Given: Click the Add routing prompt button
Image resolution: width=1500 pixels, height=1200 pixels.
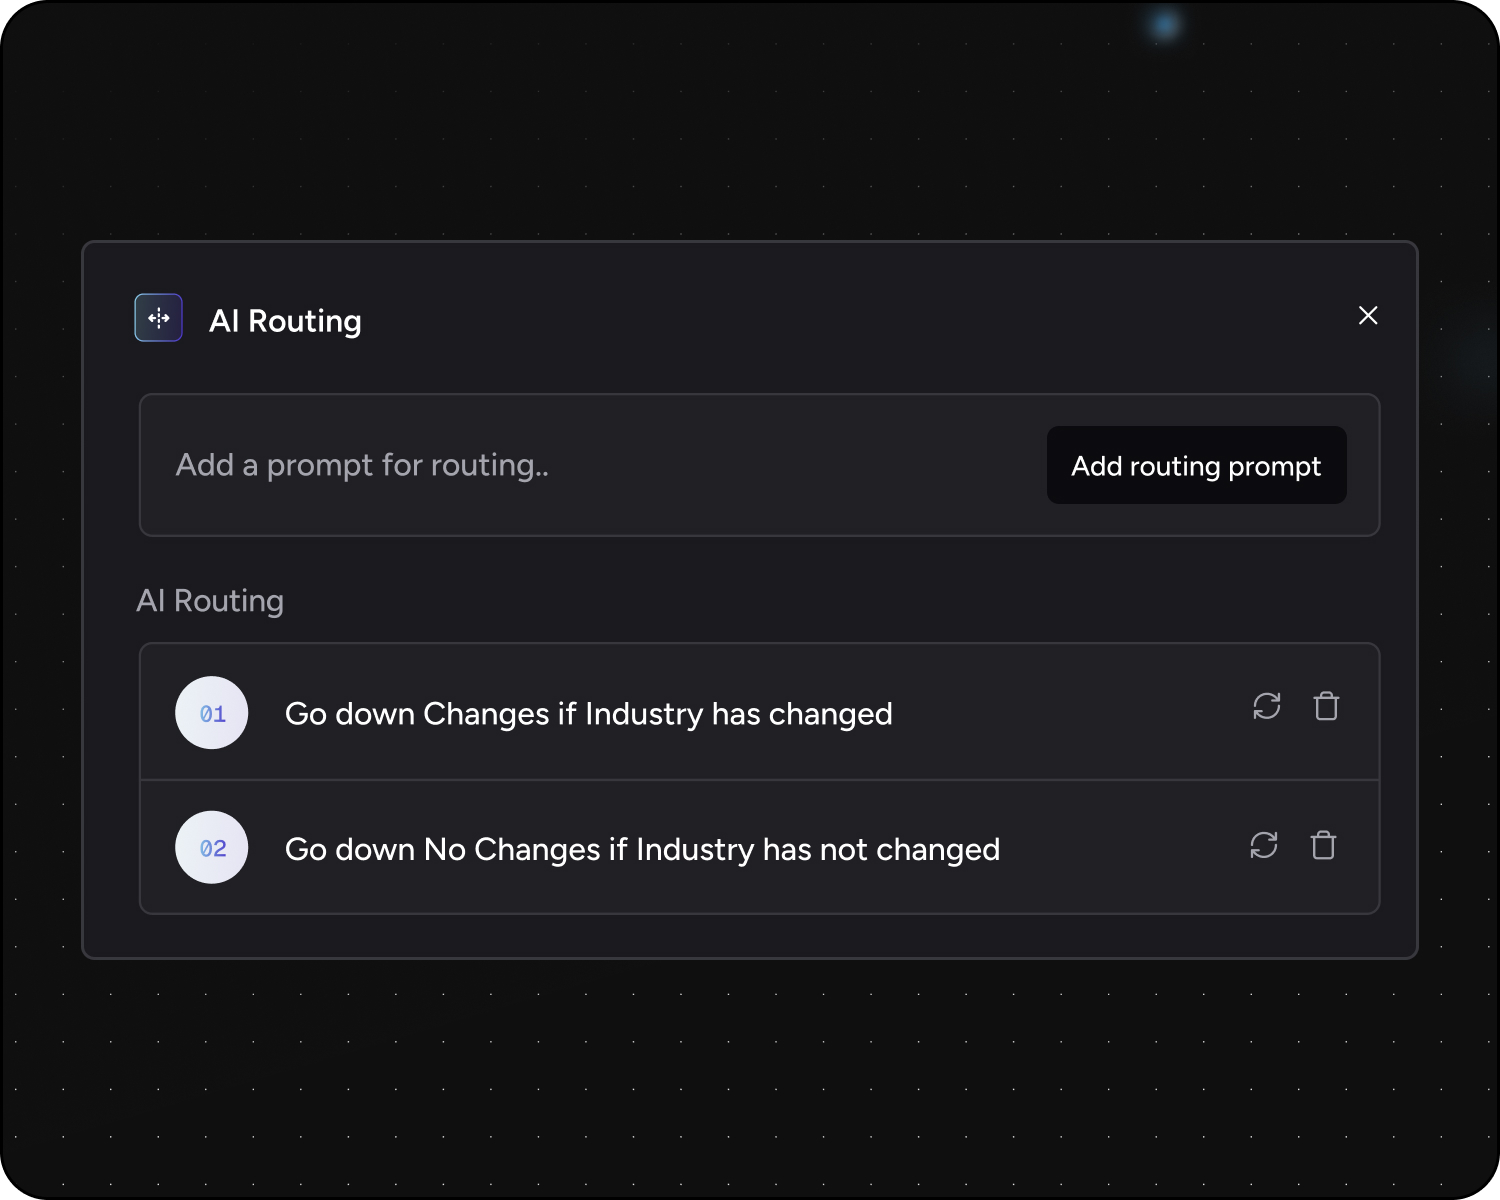Looking at the screenshot, I should pos(1196,465).
